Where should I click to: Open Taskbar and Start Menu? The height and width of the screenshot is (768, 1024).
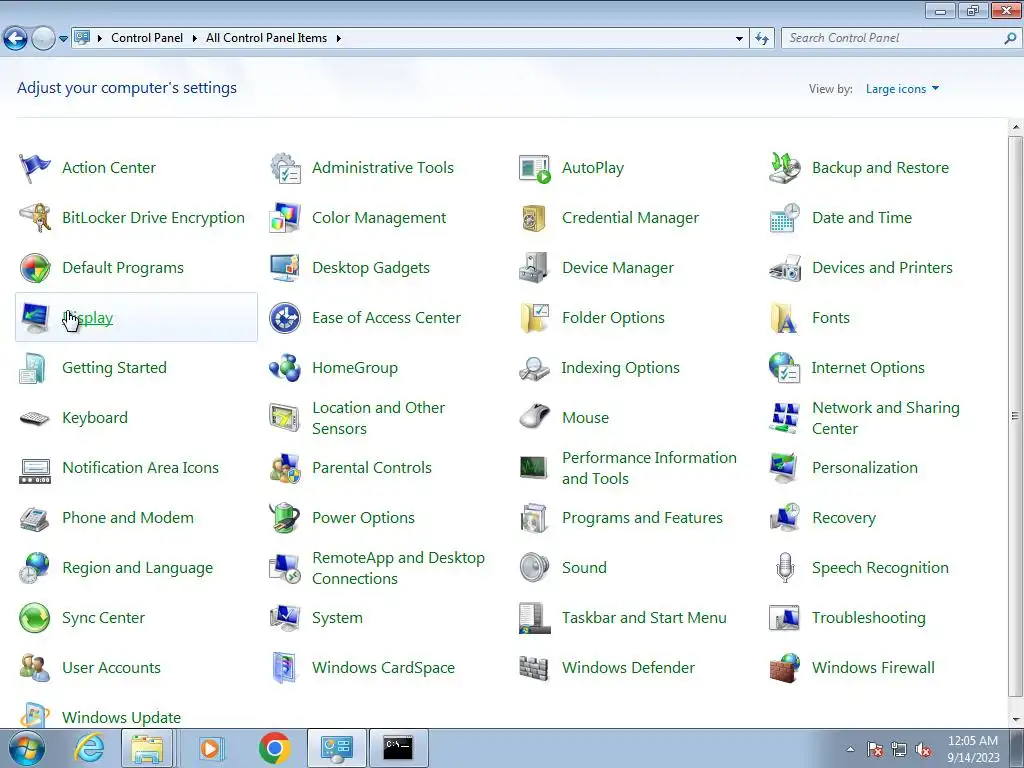click(644, 618)
